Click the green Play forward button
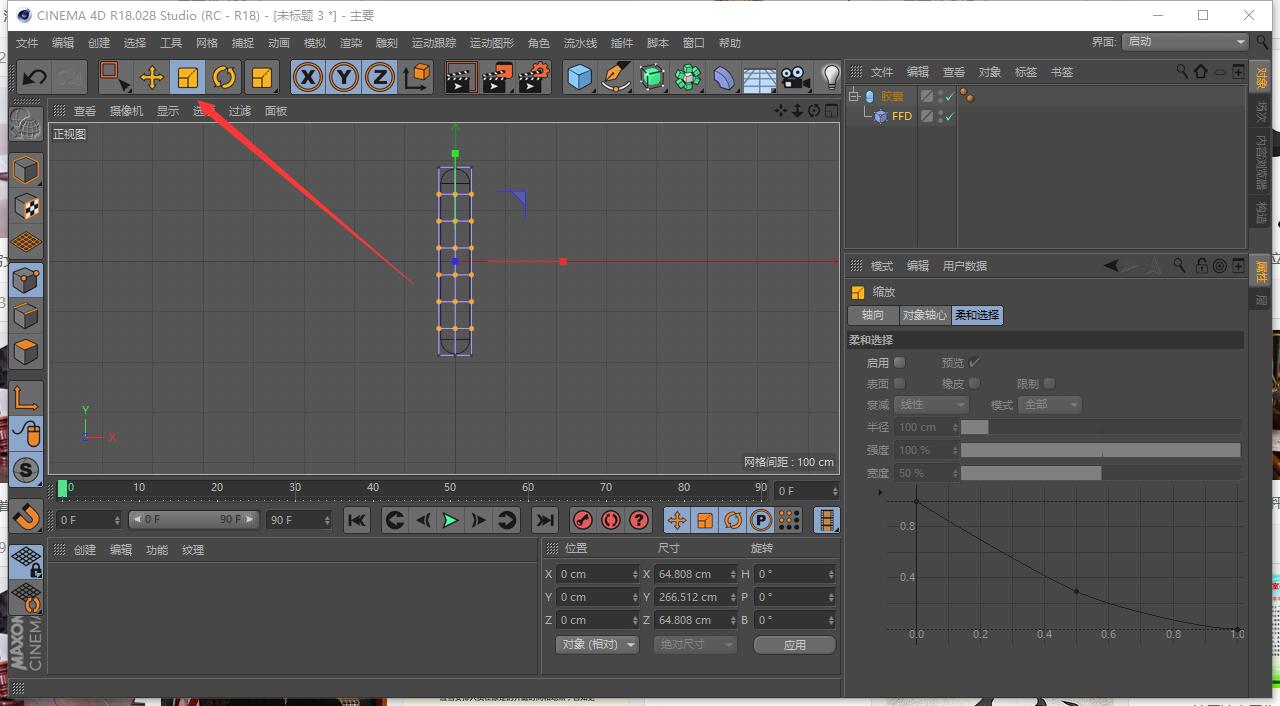Image resolution: width=1280 pixels, height=706 pixels. click(x=450, y=520)
